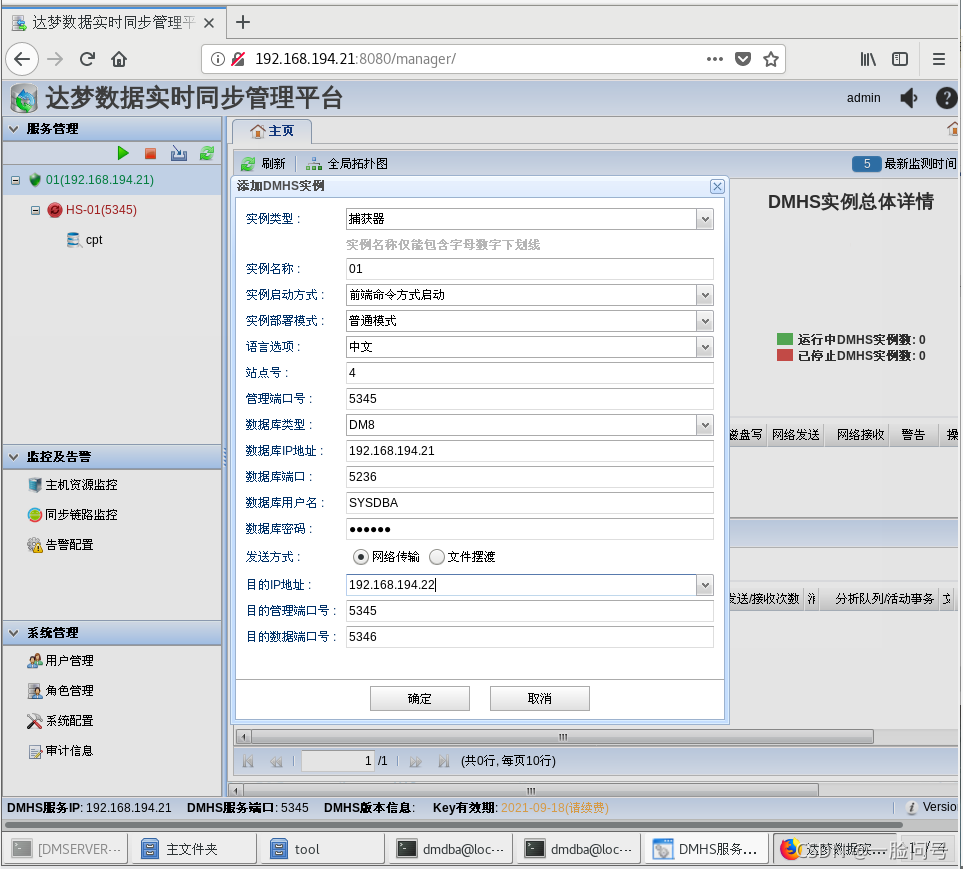Select cpt tree item

coord(85,240)
